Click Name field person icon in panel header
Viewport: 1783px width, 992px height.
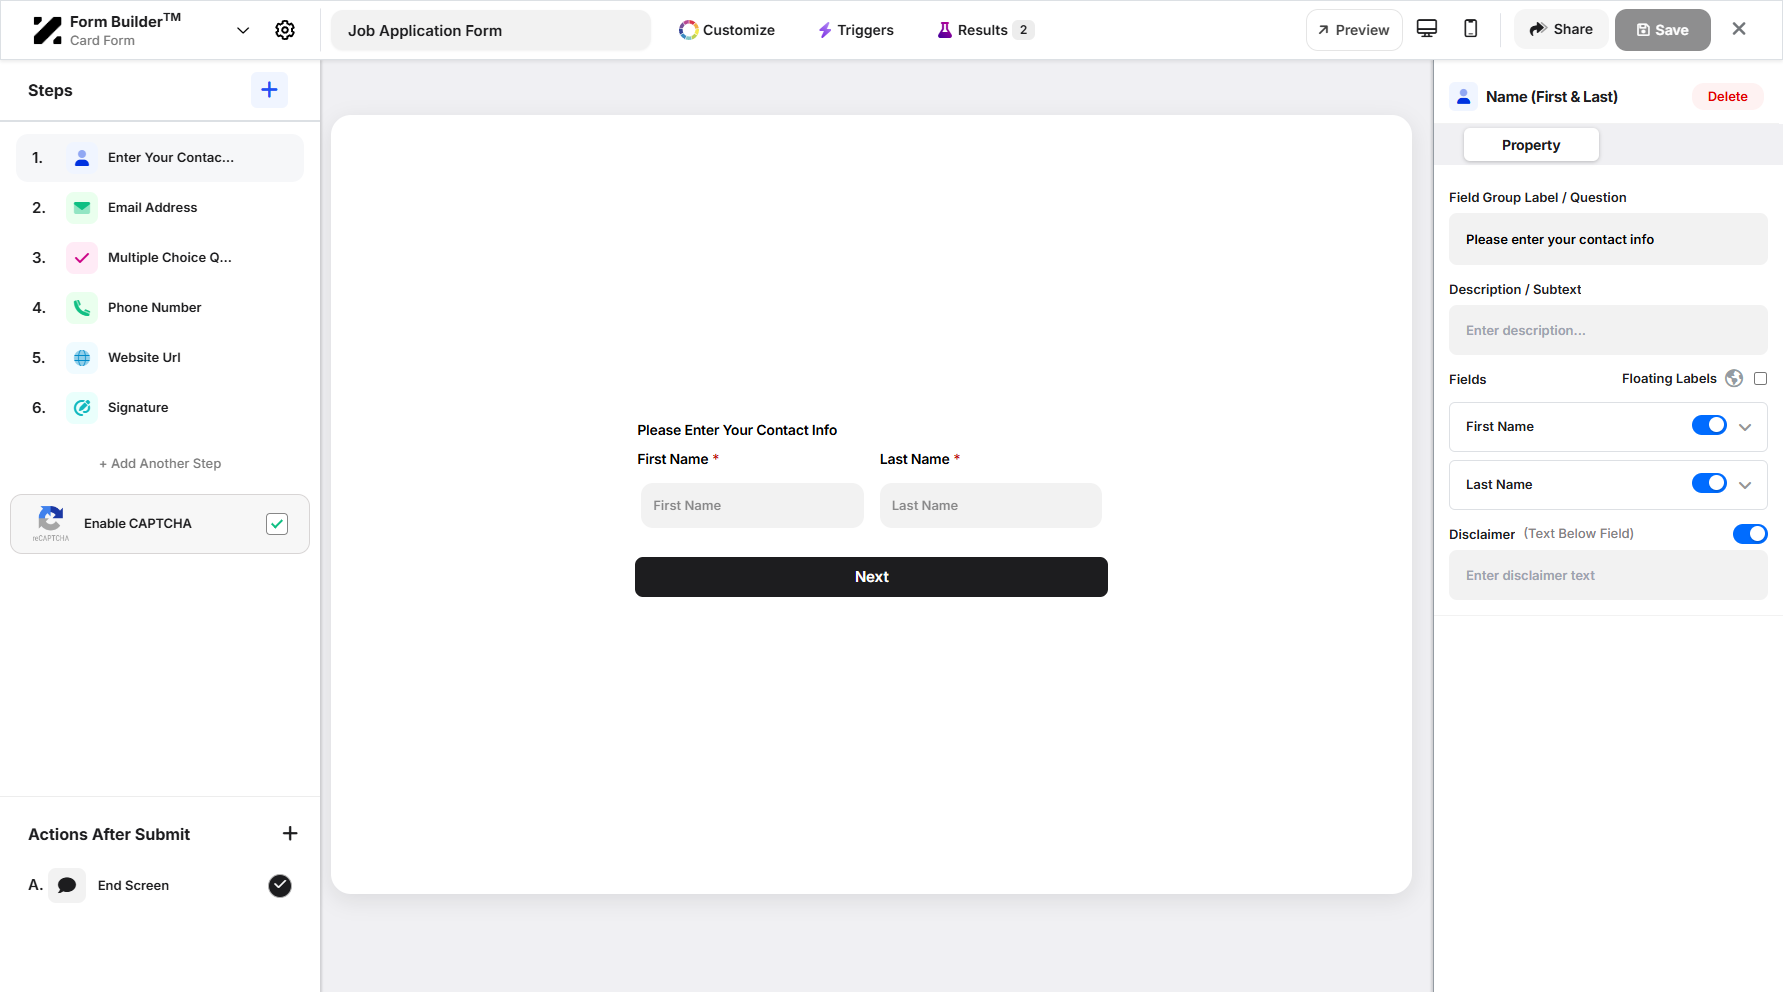[x=1464, y=97]
